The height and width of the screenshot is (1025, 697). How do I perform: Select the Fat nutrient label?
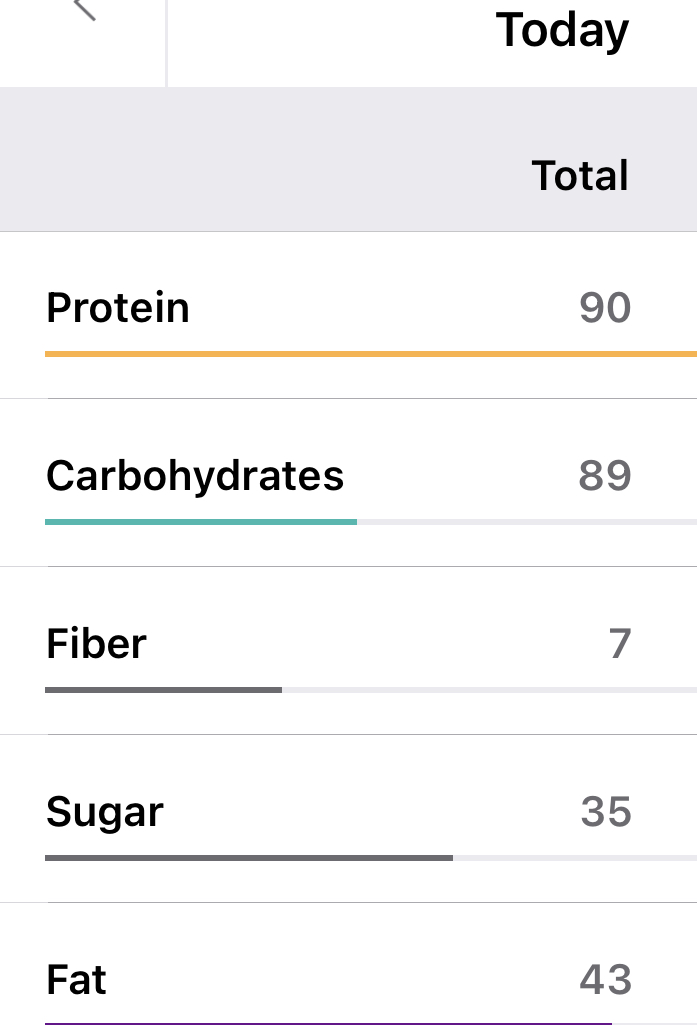coord(76,980)
